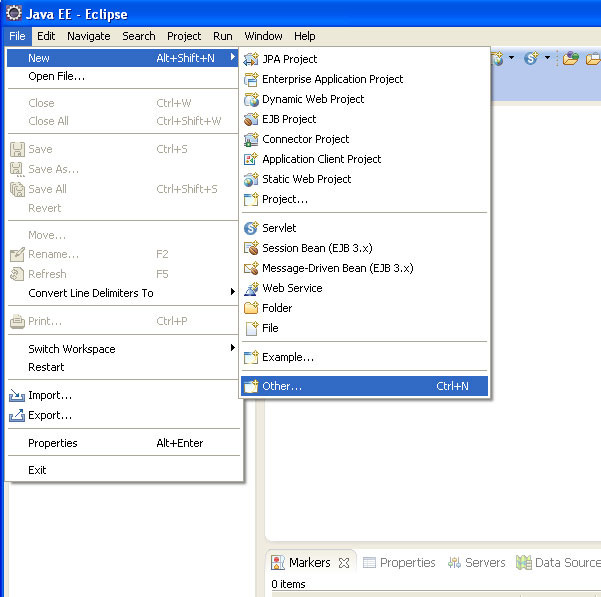Click the new Servlet toolbar button
This screenshot has width=601, height=597.
coord(531,58)
